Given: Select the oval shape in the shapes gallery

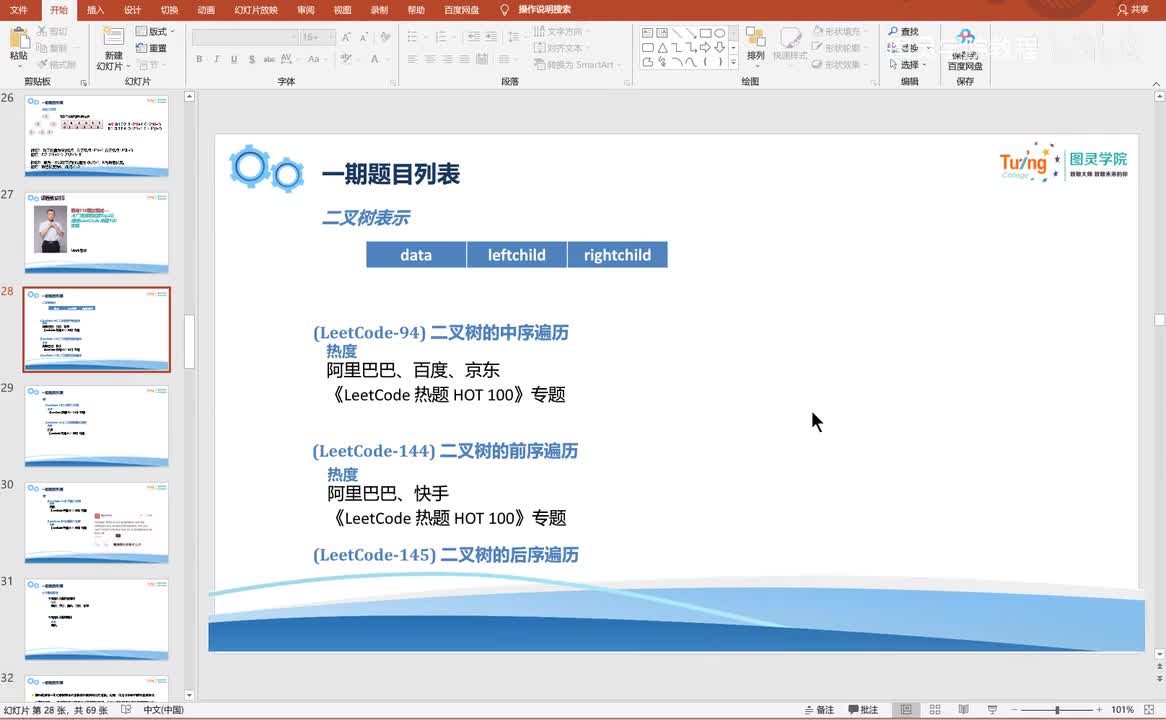Looking at the screenshot, I should 720,33.
